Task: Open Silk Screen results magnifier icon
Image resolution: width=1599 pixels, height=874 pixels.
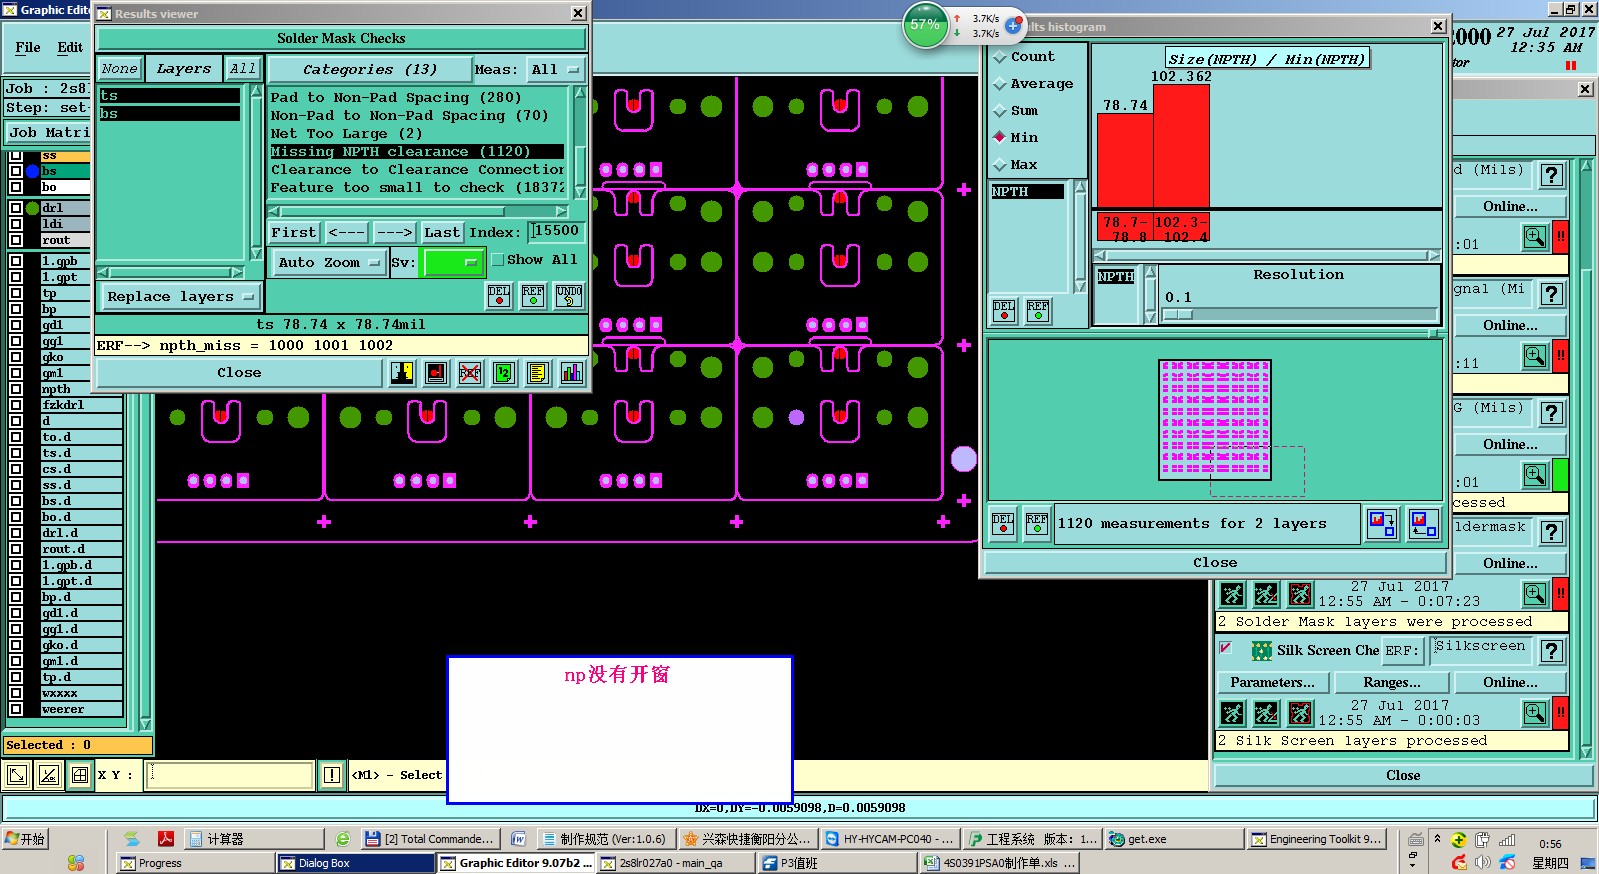Action: point(1535,713)
